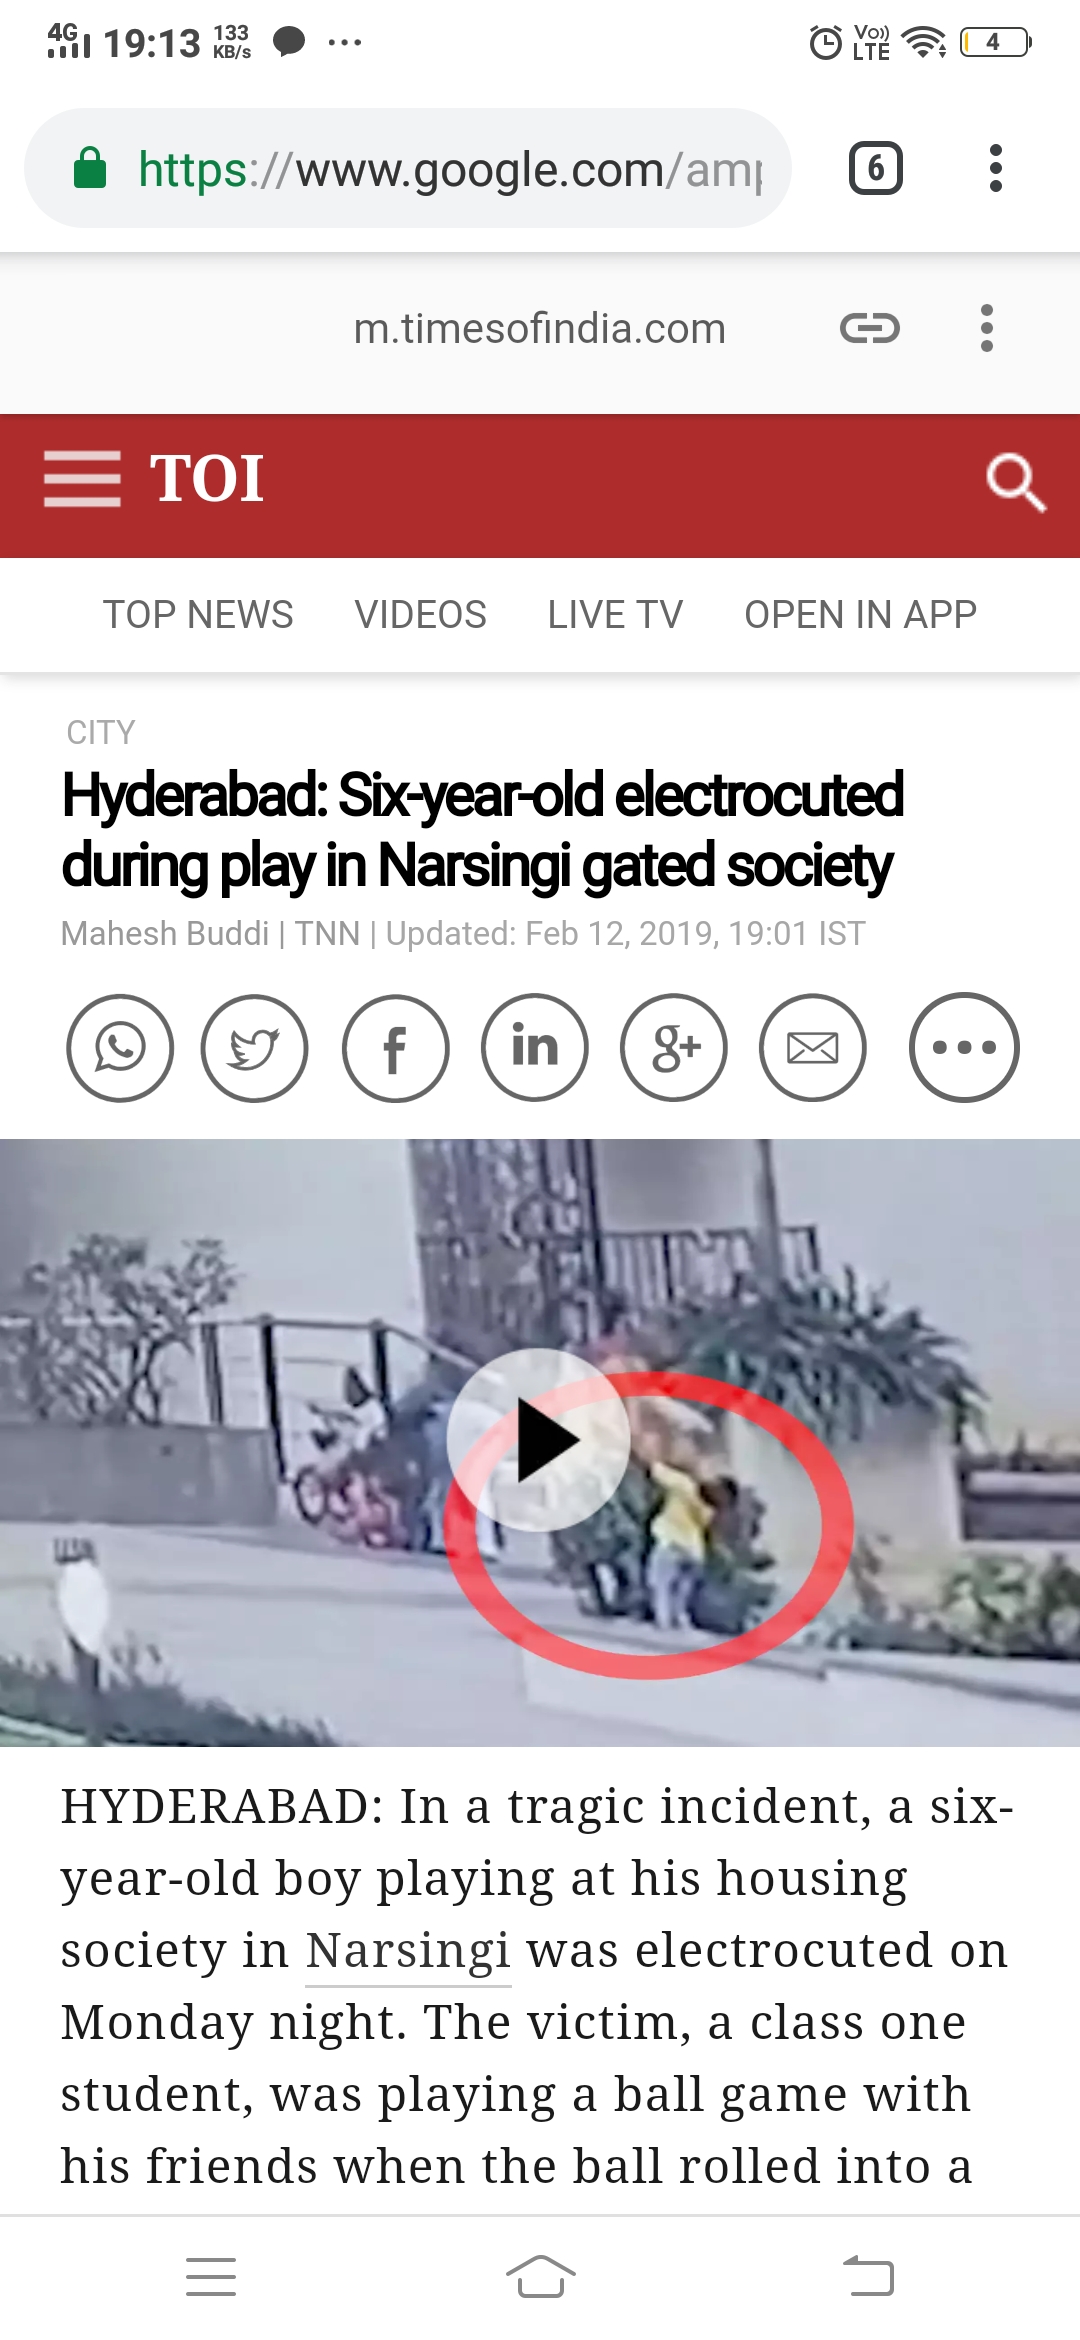Share article via email icon
The width and height of the screenshot is (1080, 2340).
pos(813,1048)
